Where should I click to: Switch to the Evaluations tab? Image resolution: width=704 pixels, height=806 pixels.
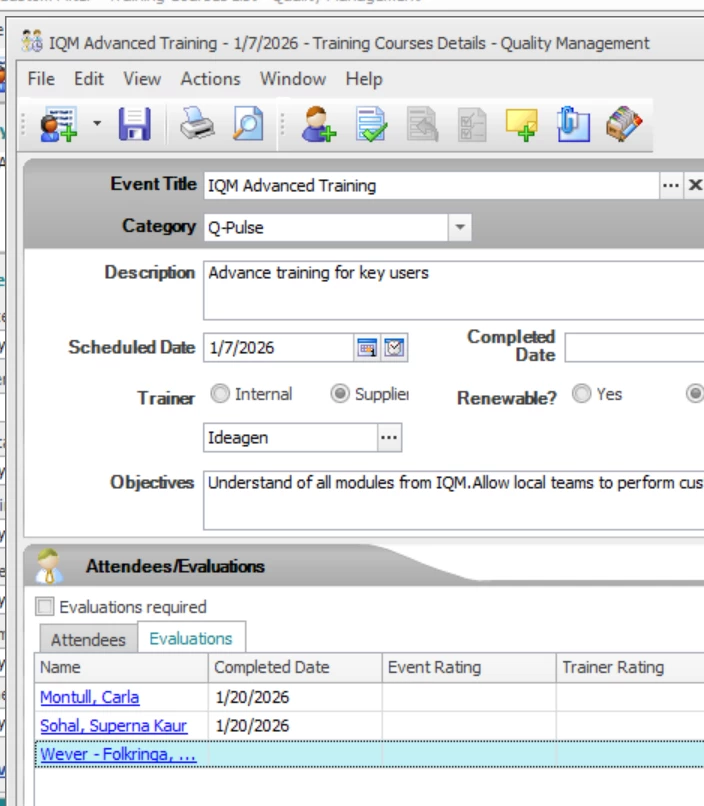[191, 638]
